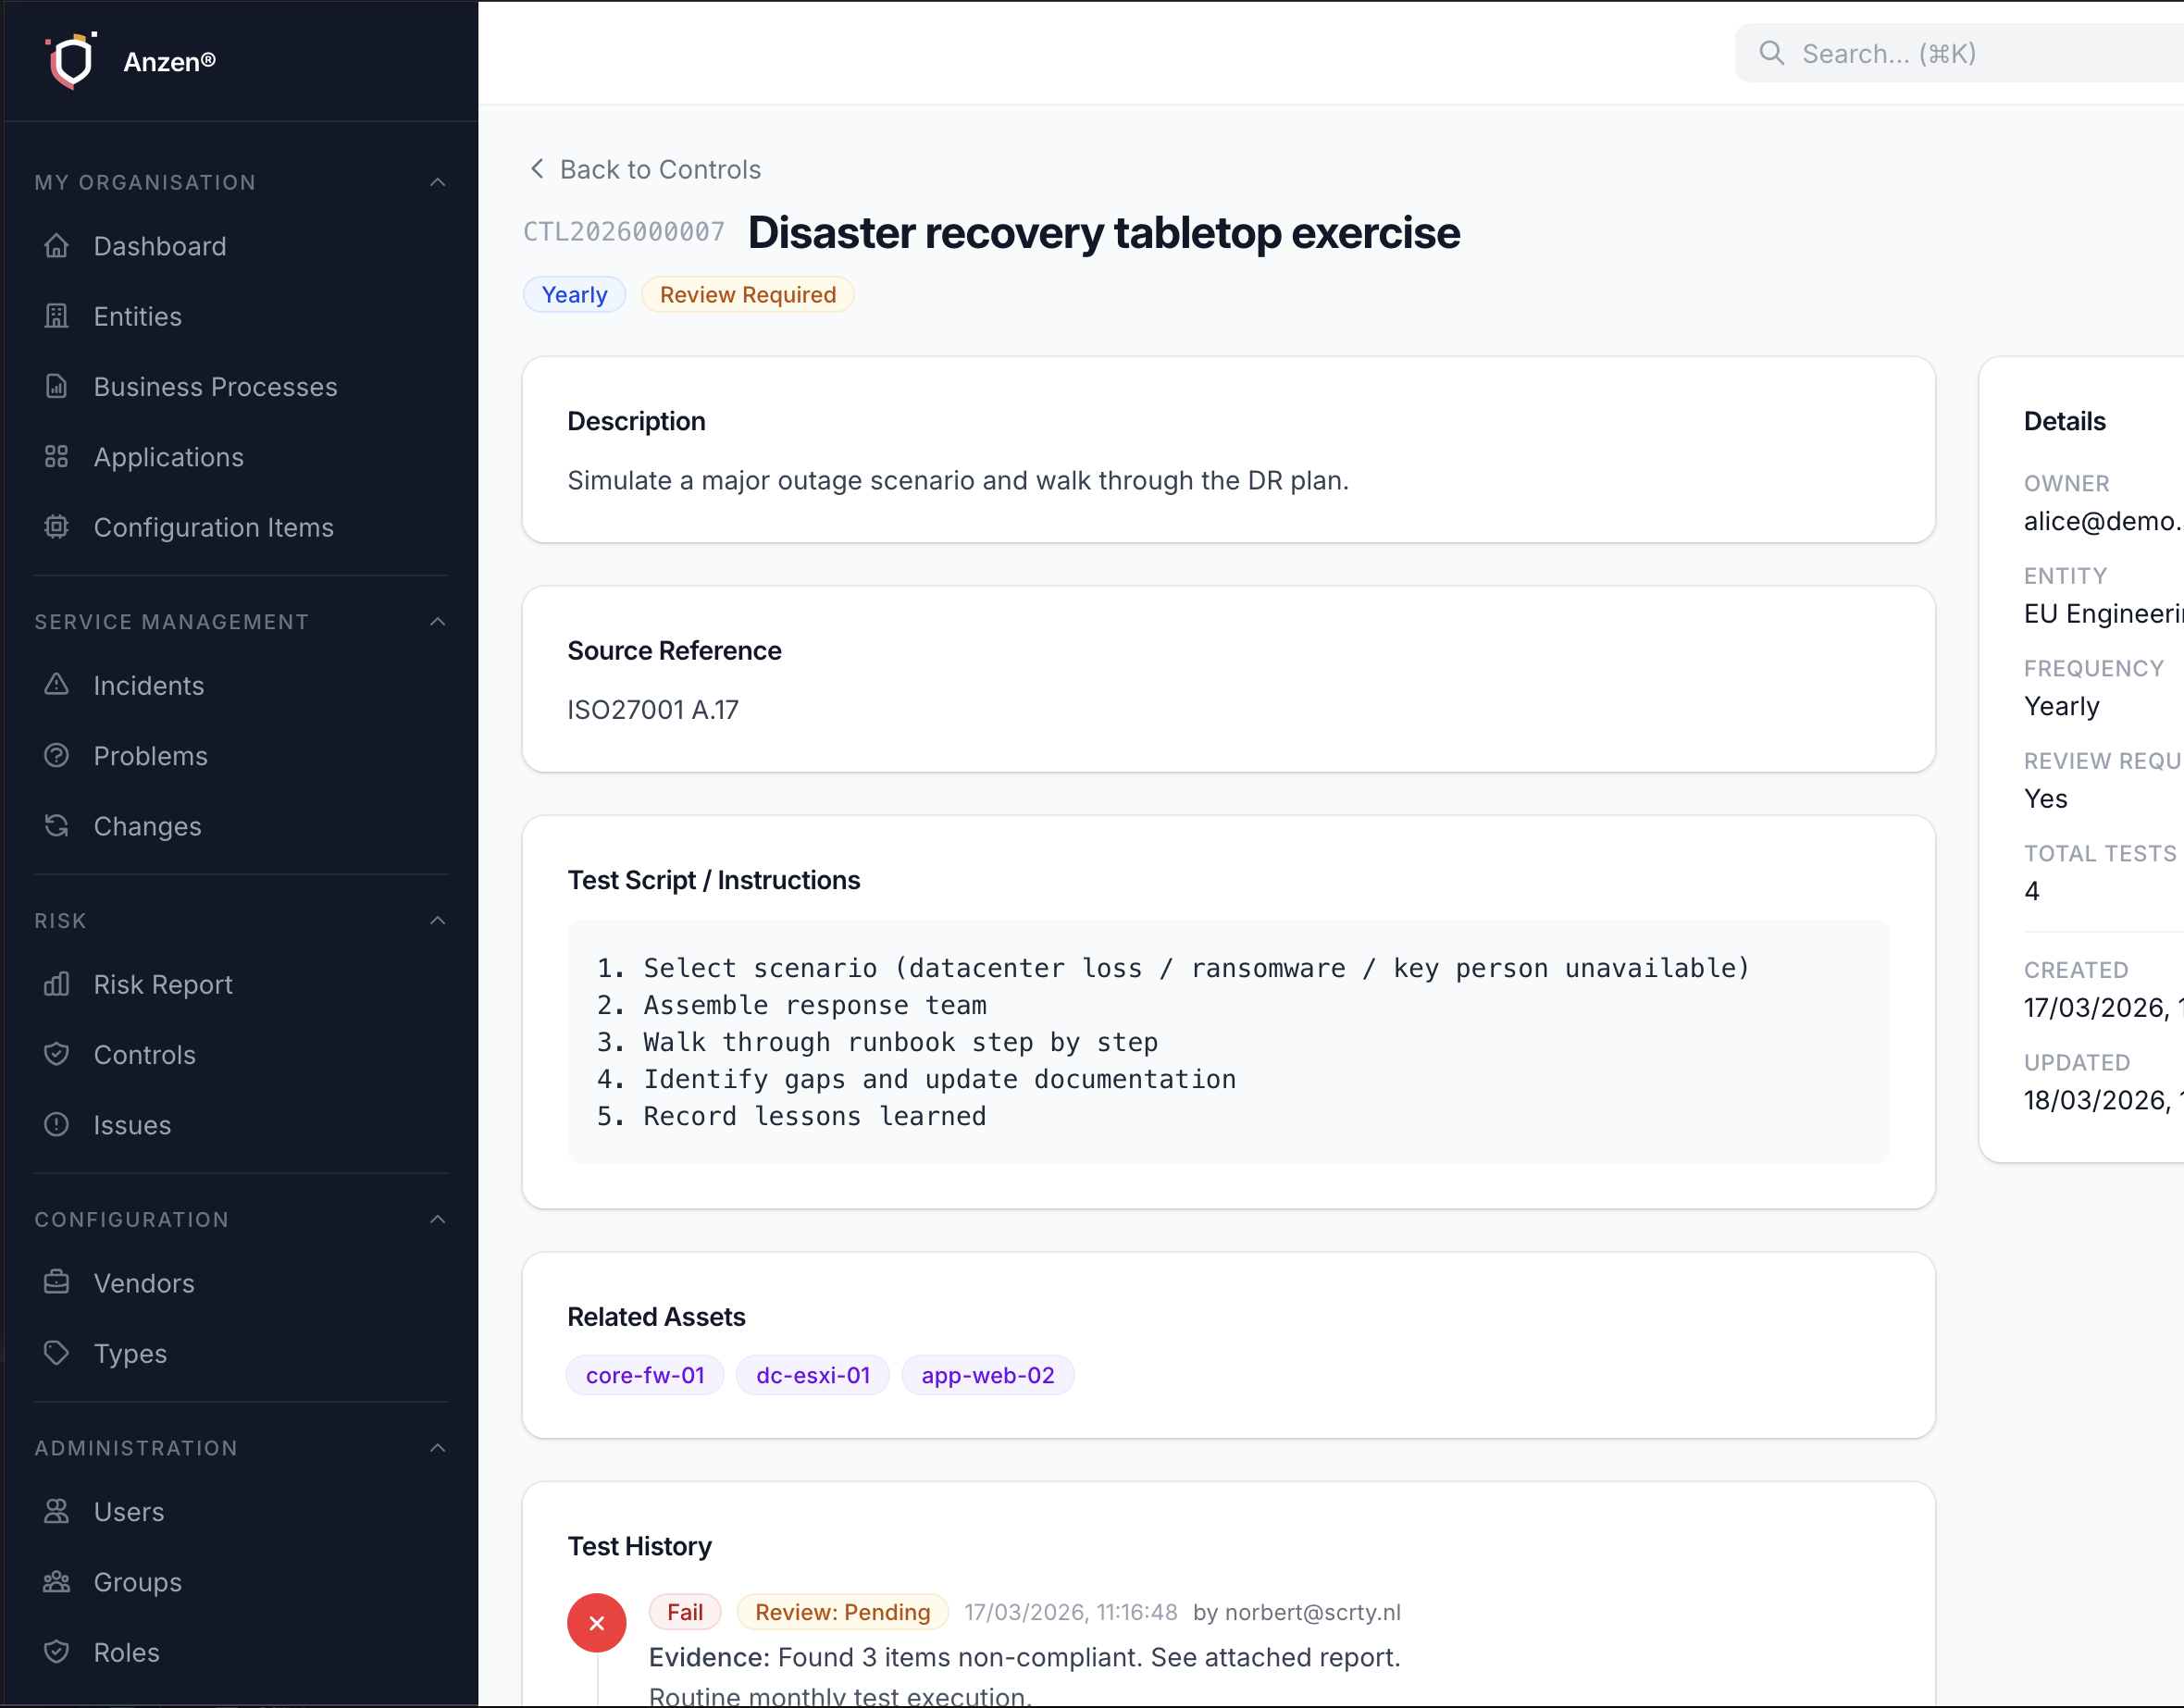Collapse the Risk section chevron
This screenshot has height=1708, width=2184.
tap(437, 920)
